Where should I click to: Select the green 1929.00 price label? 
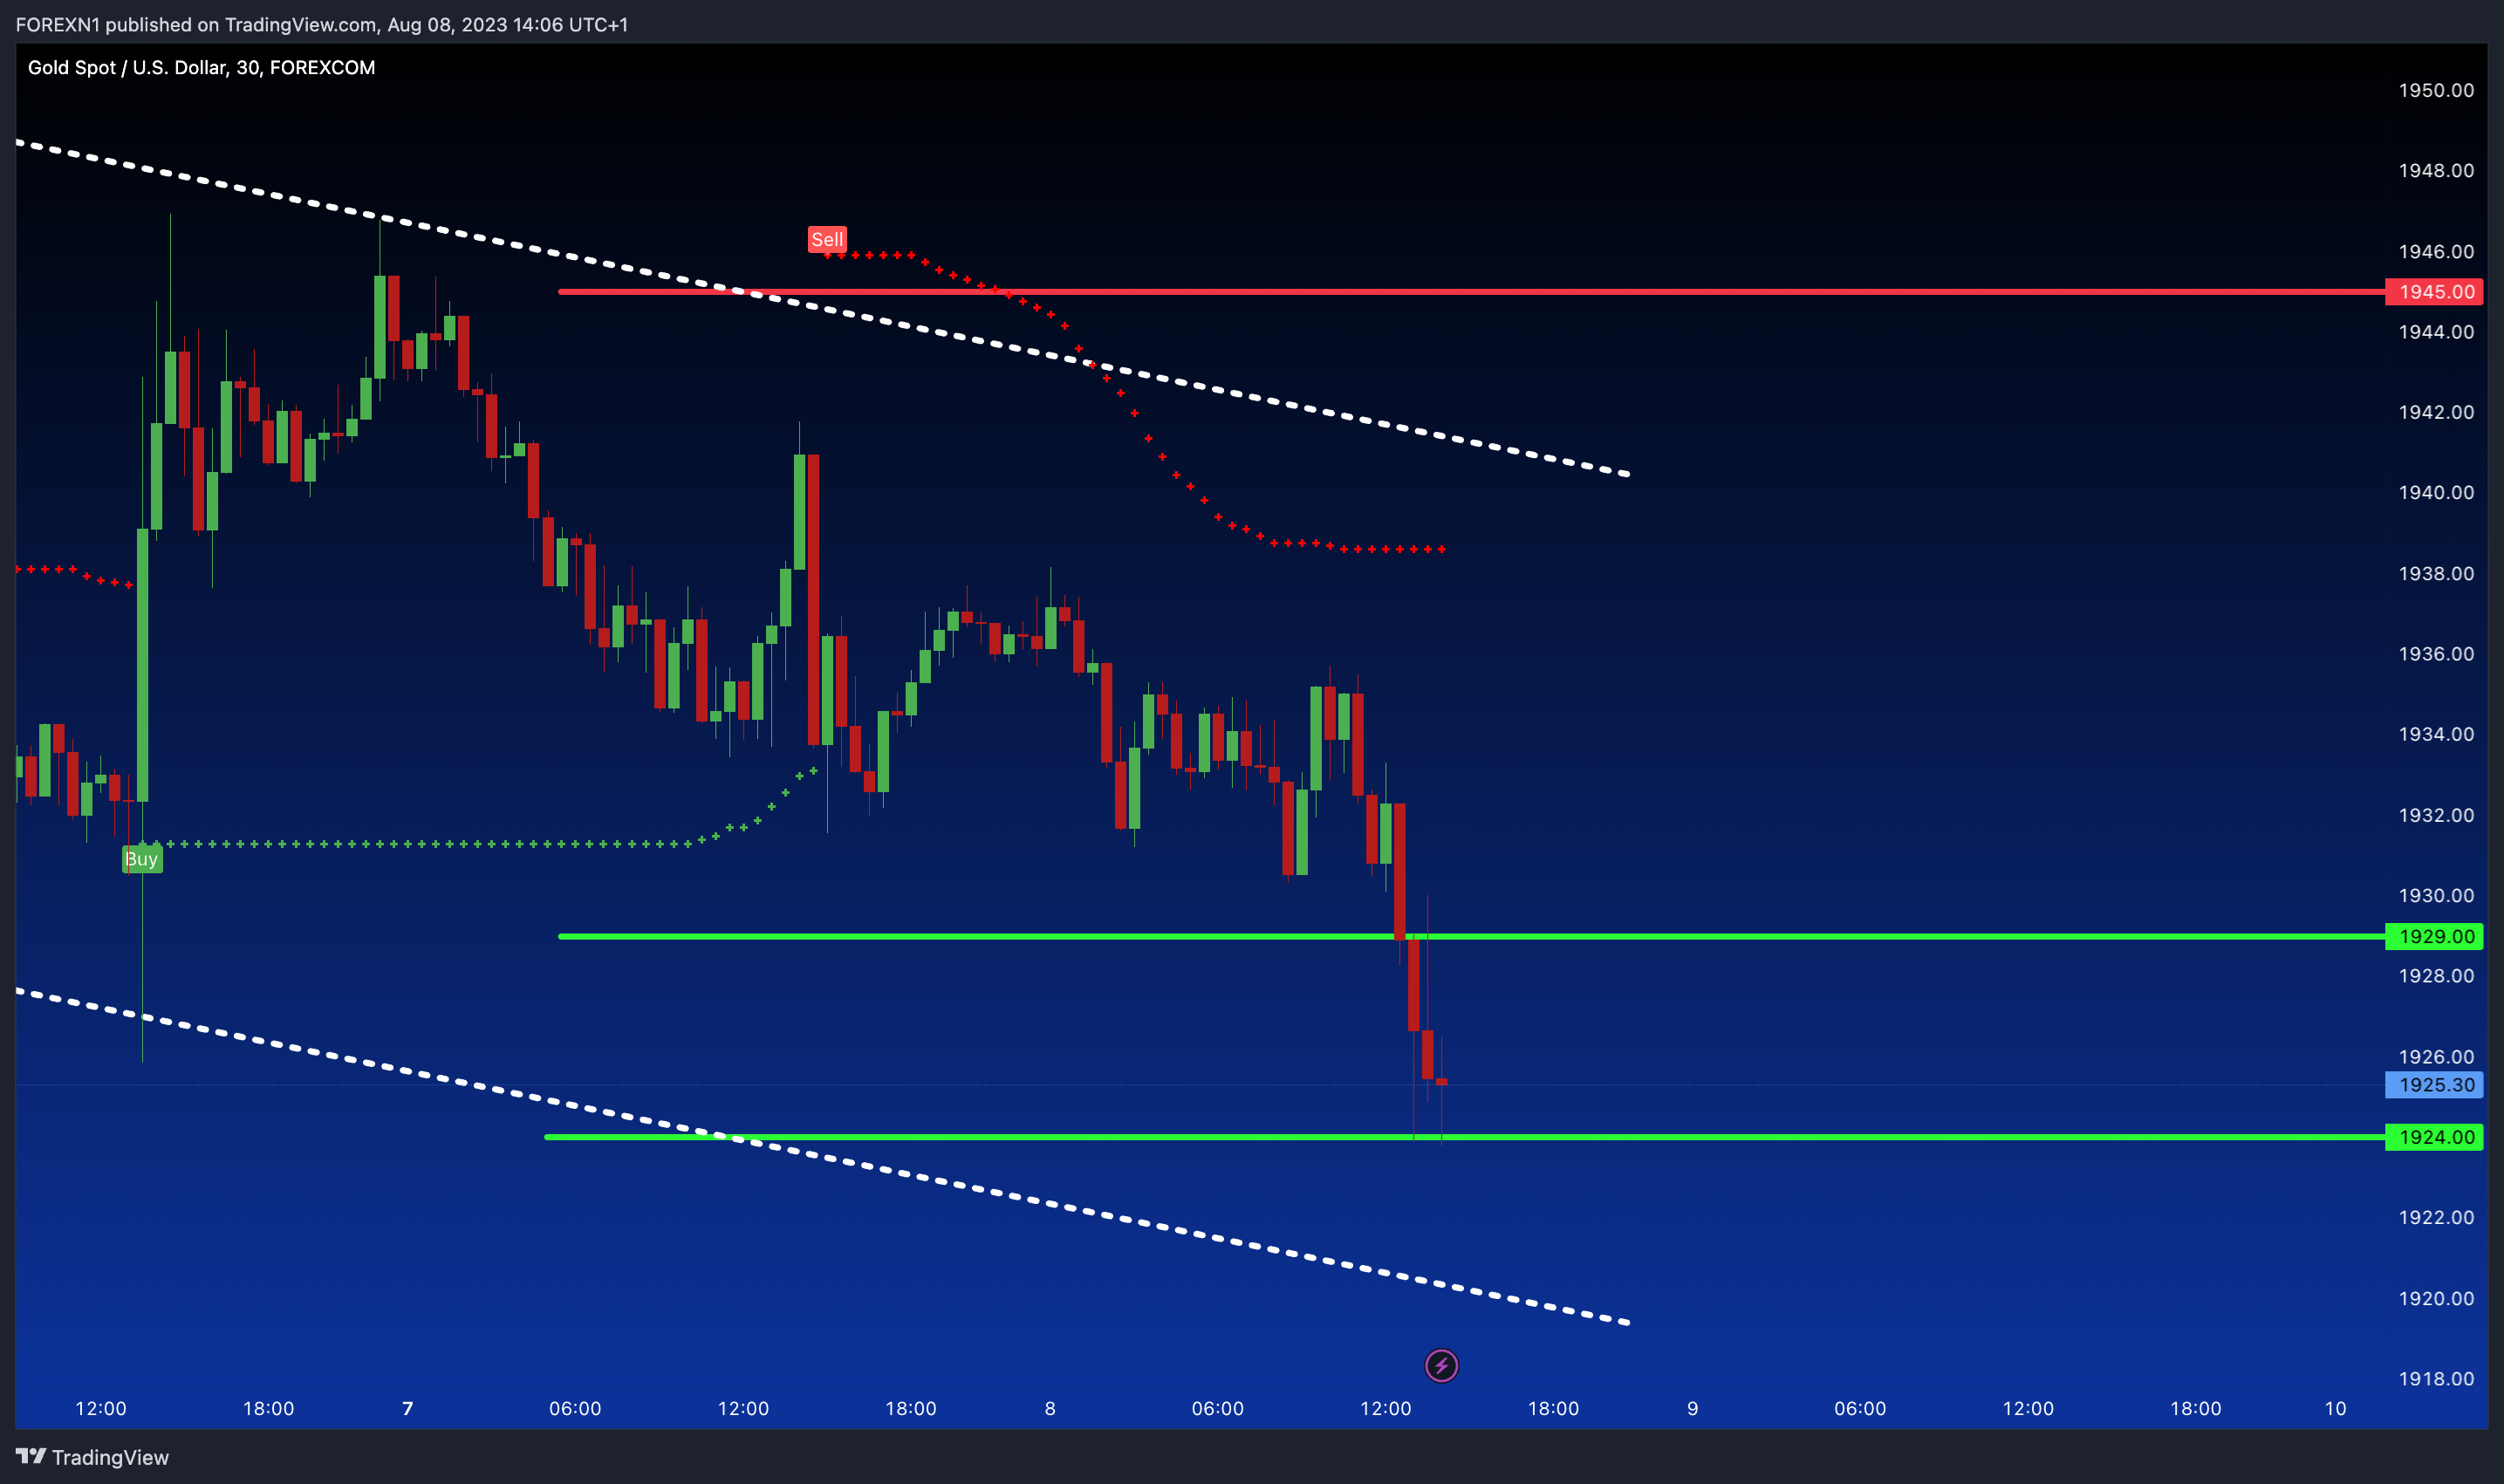click(x=2433, y=936)
